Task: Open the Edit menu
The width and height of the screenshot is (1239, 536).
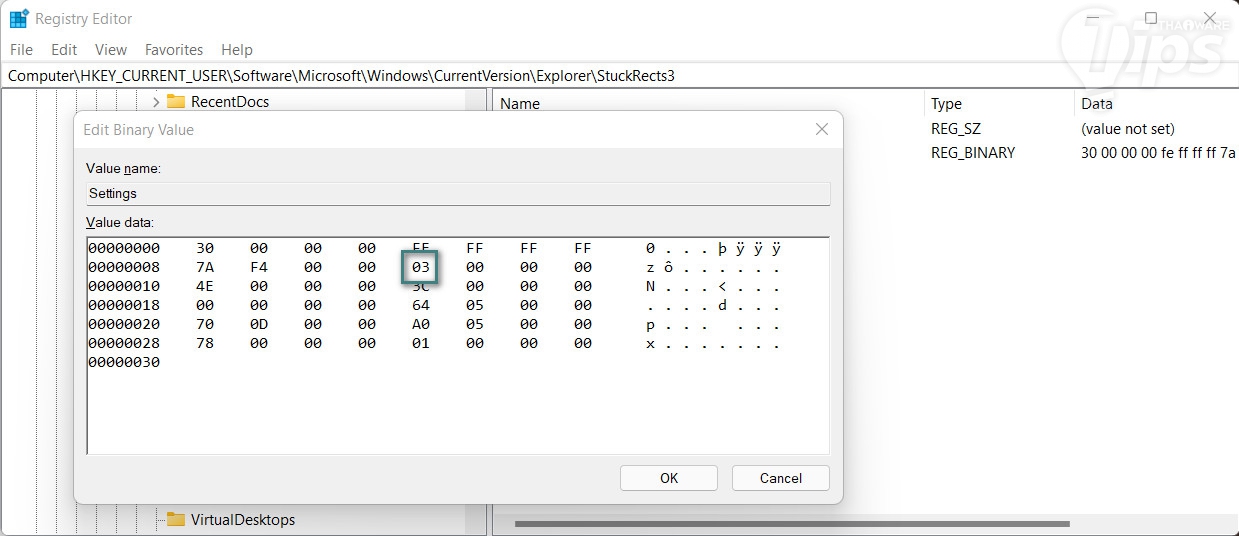Action: pos(64,49)
